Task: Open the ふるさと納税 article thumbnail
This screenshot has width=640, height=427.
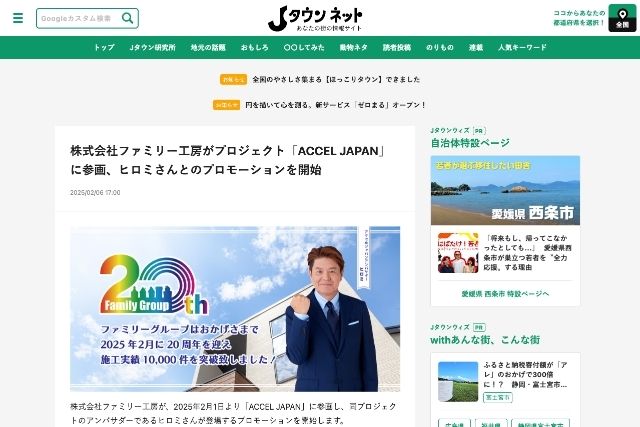Action: pos(458,382)
